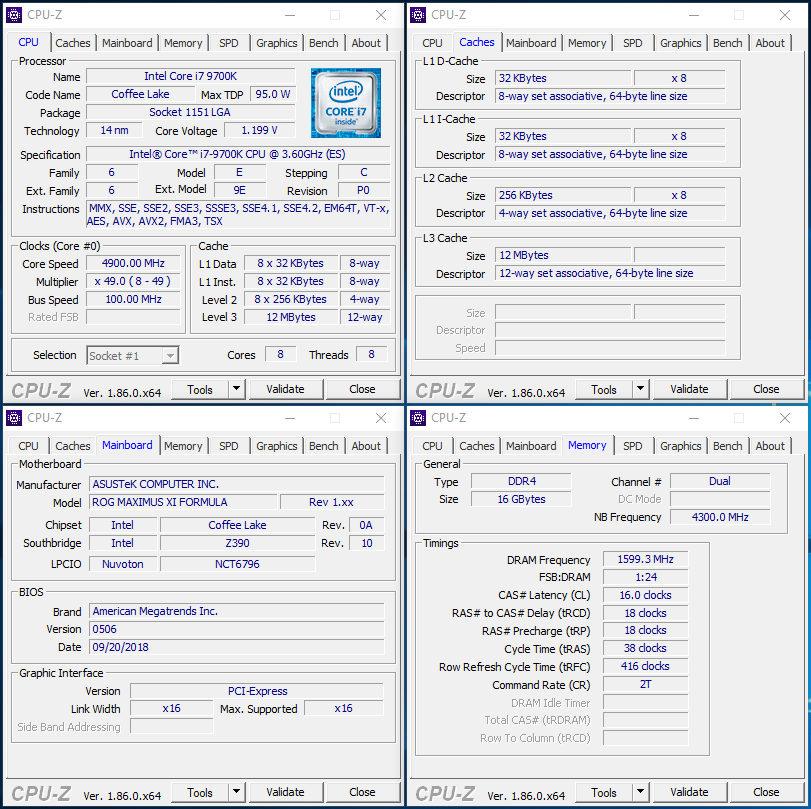
Task: Select the processor name Intel Core i7 9700K
Action: click(x=190, y=76)
